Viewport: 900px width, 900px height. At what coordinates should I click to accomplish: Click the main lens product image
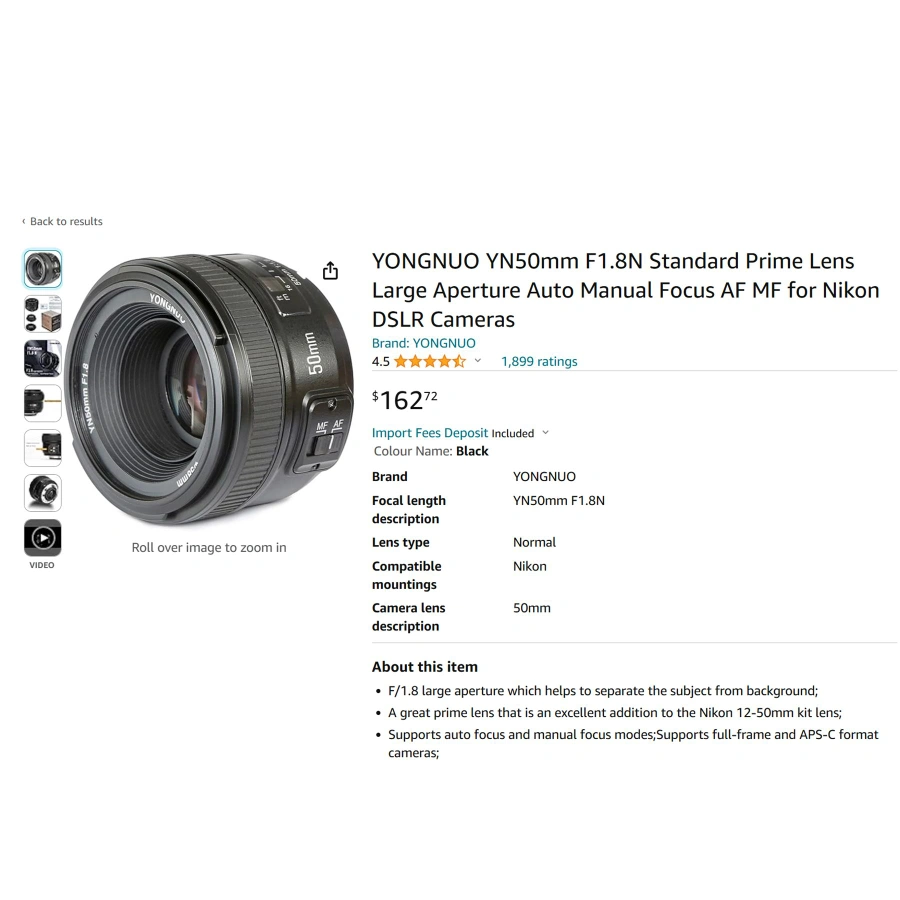209,389
